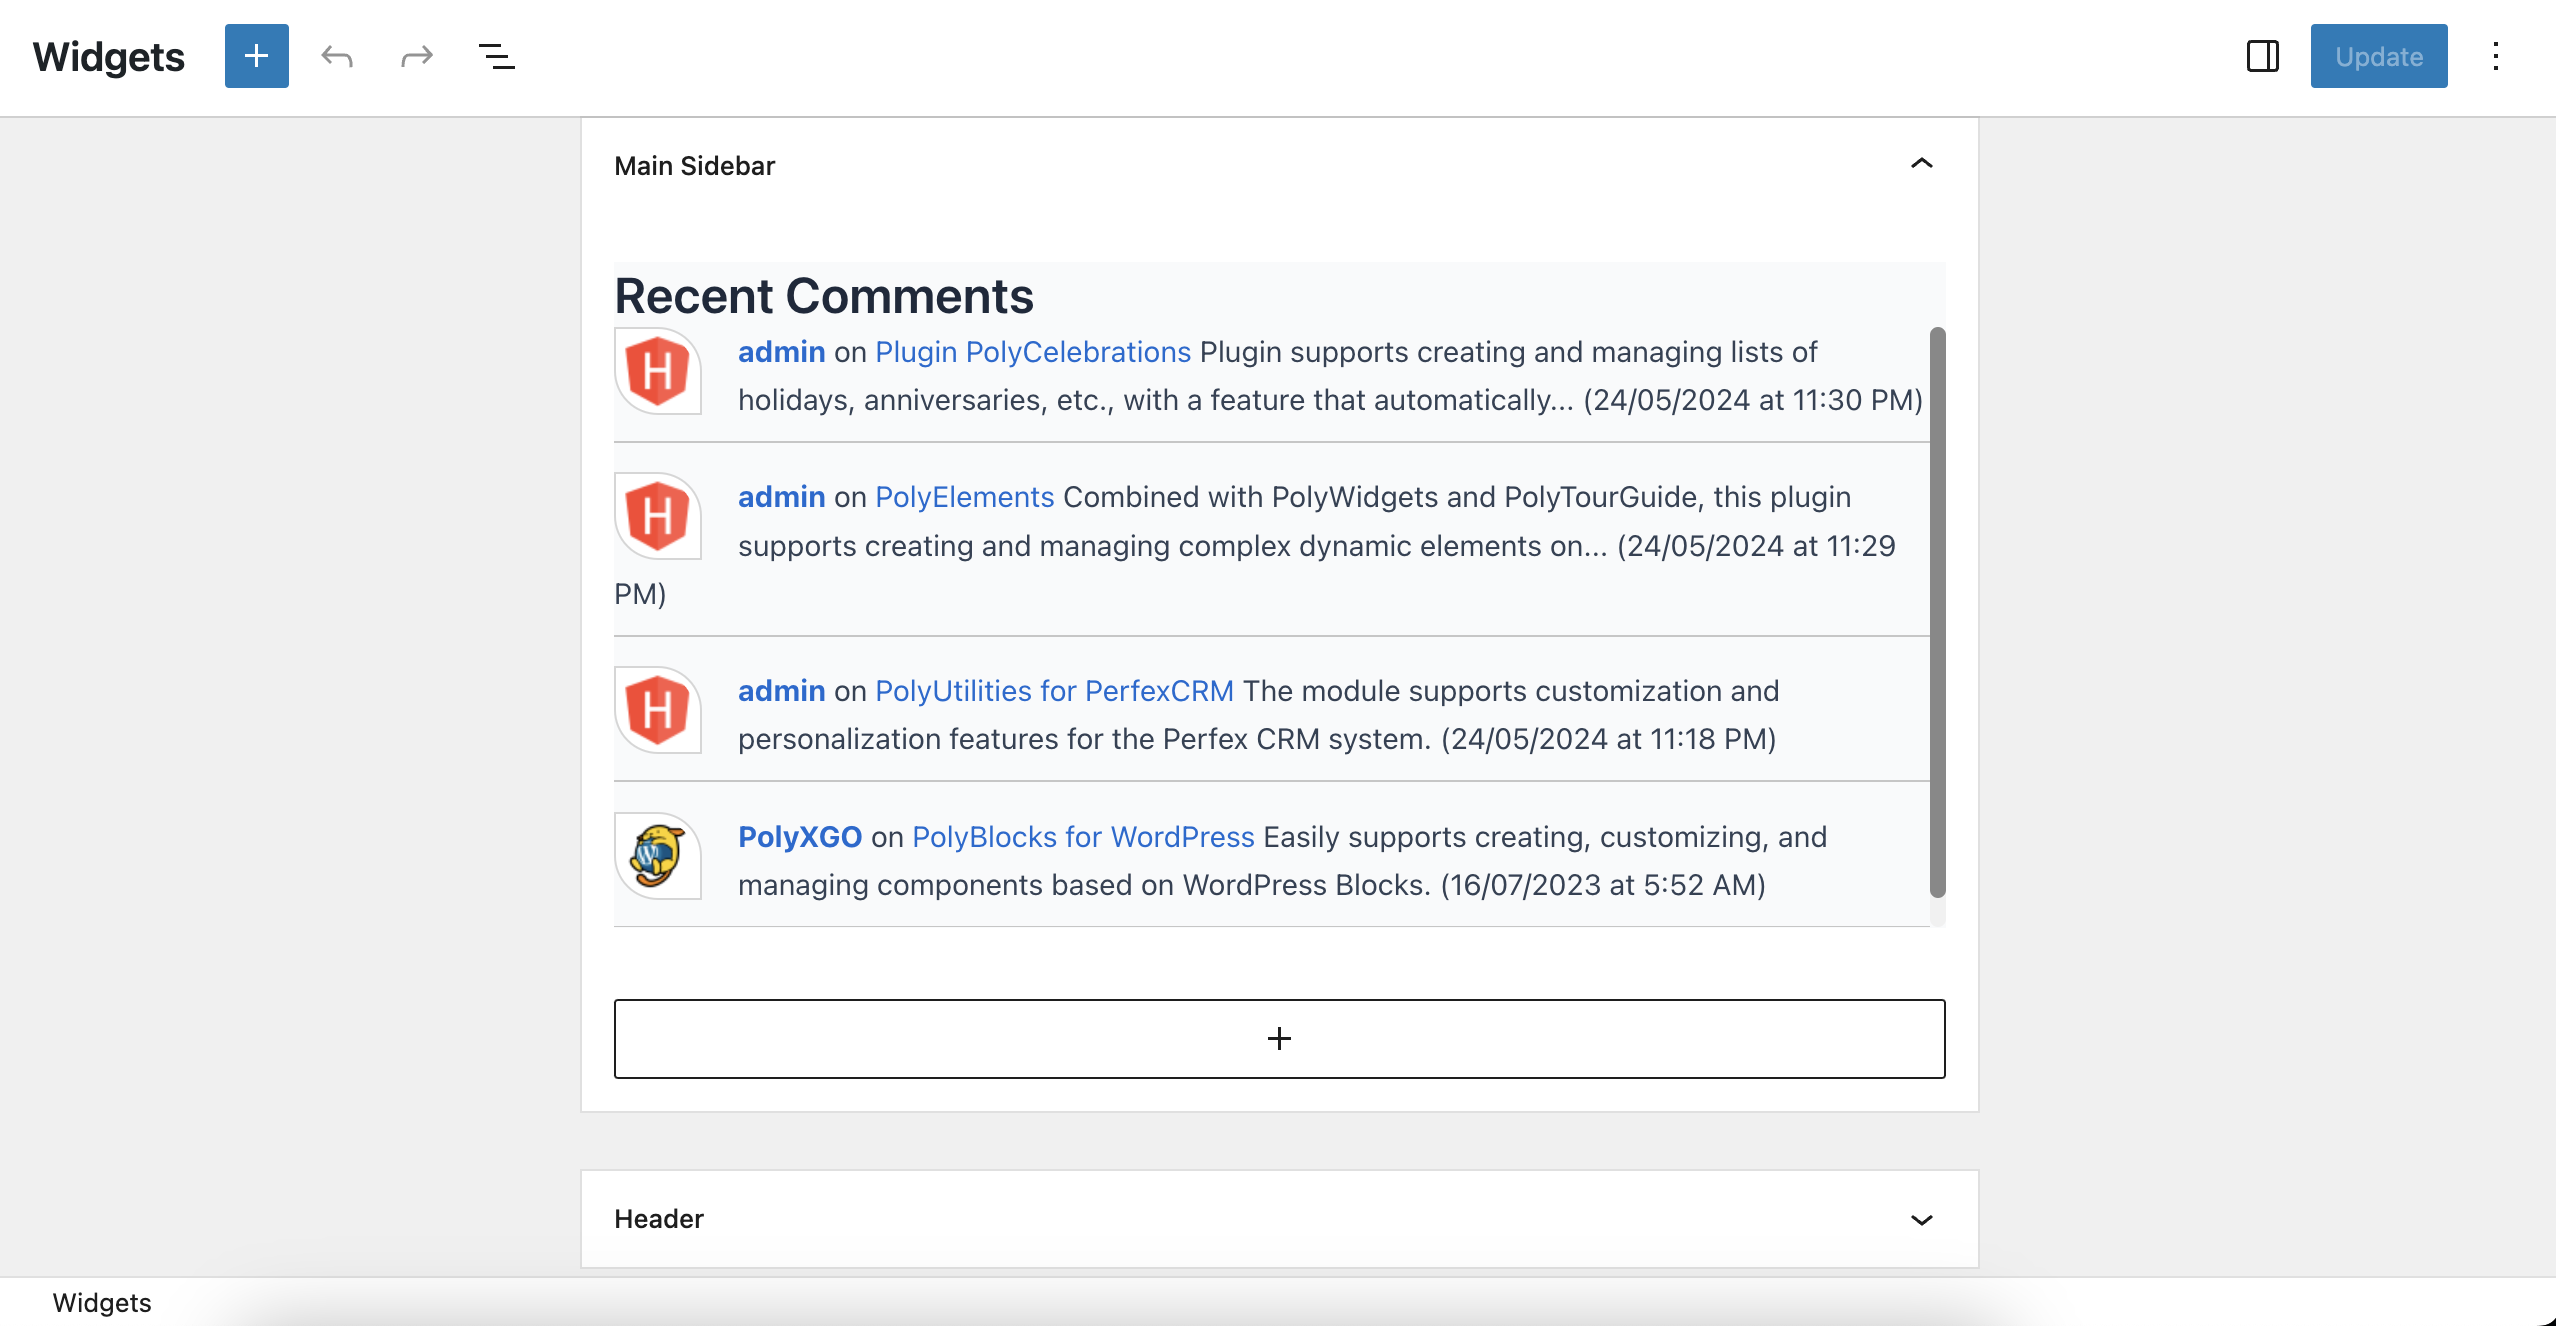The width and height of the screenshot is (2556, 1326).
Task: Toggle the settings sidebar panel
Action: [x=2263, y=56]
